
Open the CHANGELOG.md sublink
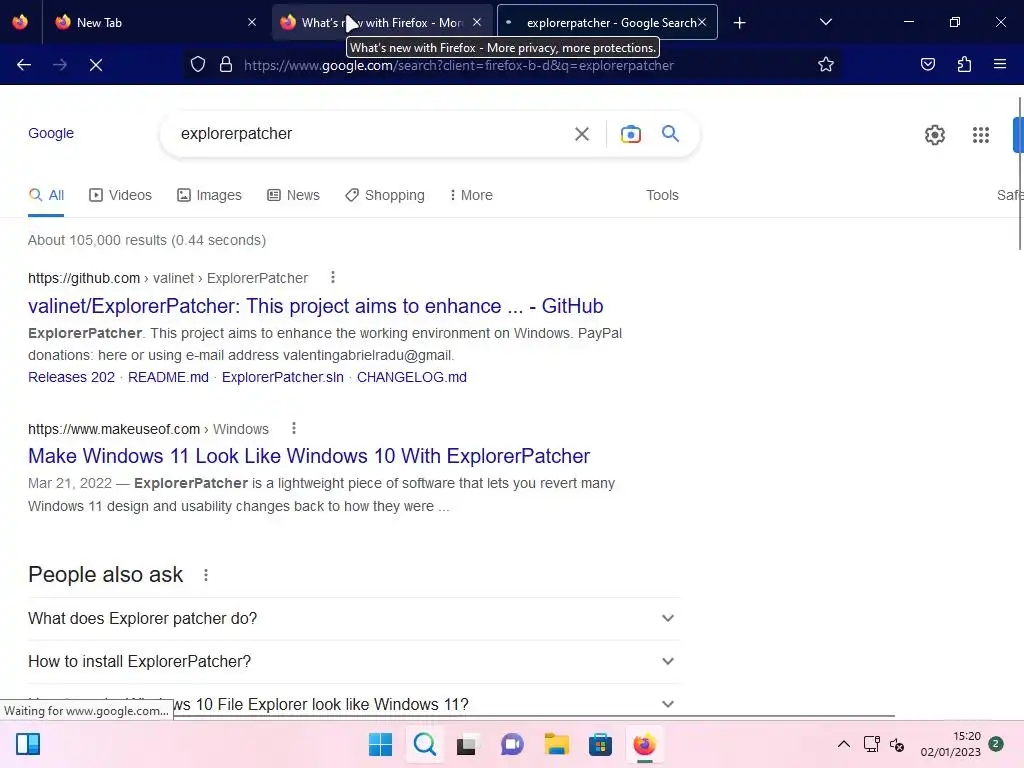click(411, 377)
